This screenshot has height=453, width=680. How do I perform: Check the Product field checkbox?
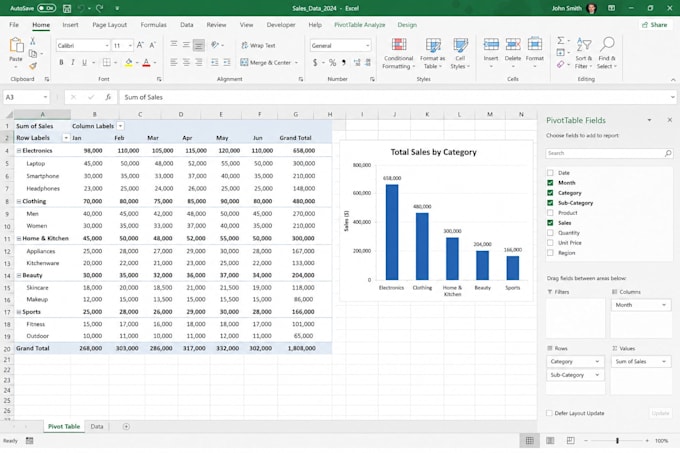pos(550,213)
